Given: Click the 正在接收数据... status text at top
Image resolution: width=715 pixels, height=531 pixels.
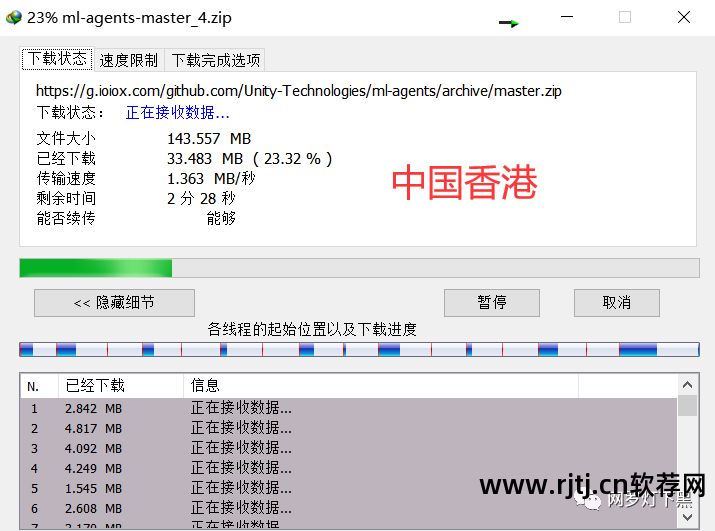Looking at the screenshot, I should click(x=177, y=112).
